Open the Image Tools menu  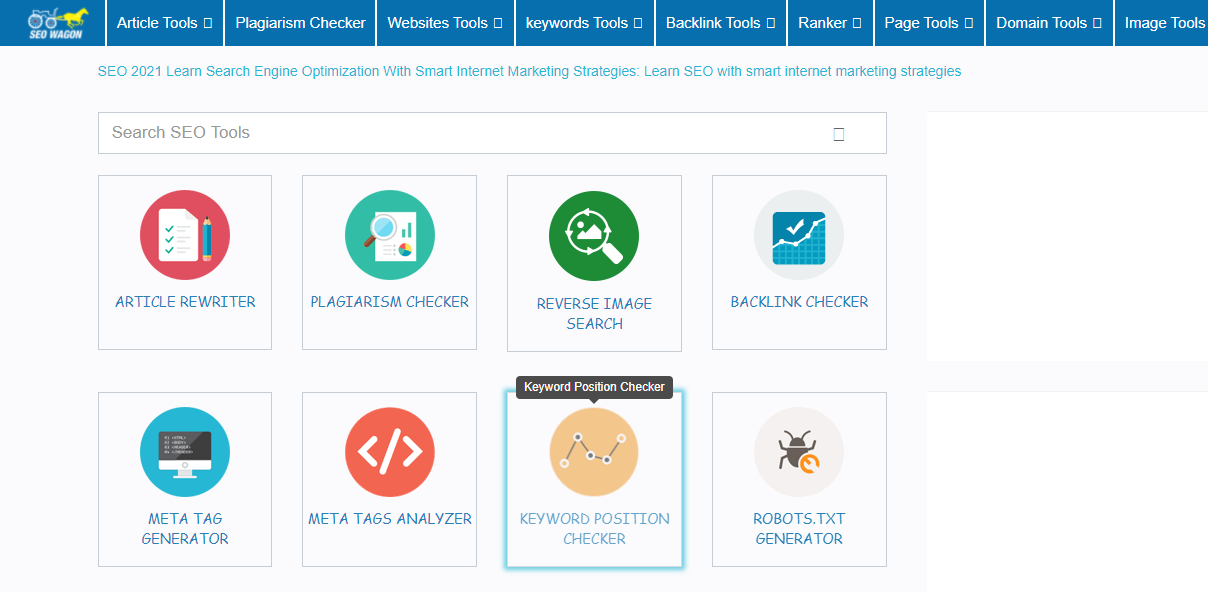[x=1164, y=22]
